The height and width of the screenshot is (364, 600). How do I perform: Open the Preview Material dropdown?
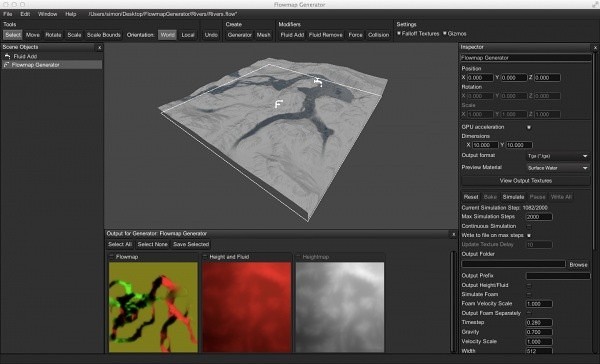point(558,168)
